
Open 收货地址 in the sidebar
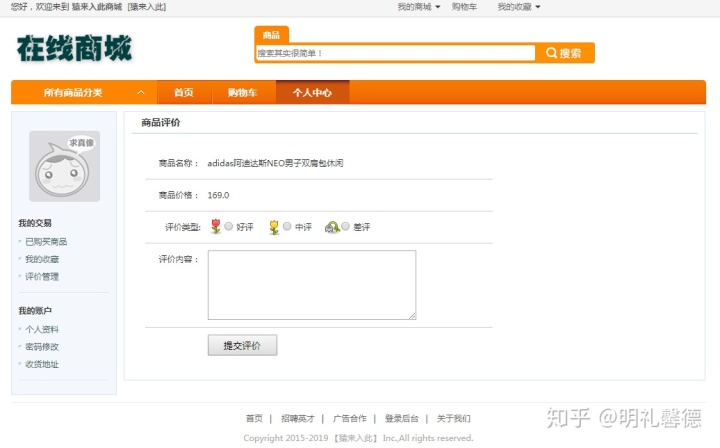(42, 364)
